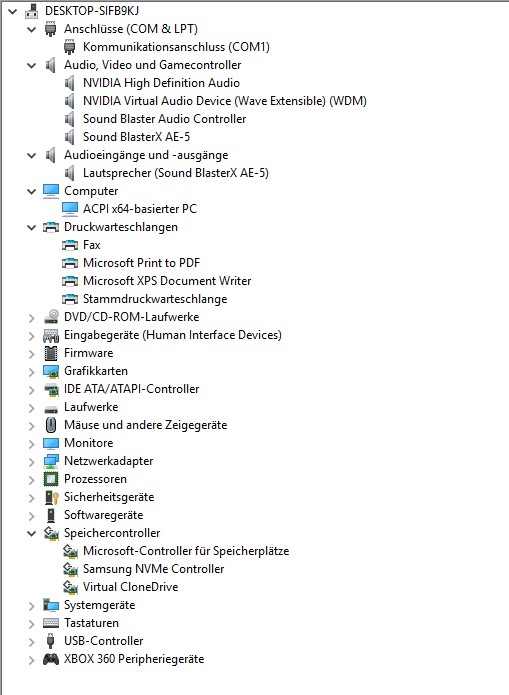The width and height of the screenshot is (509, 695).
Task: Click the XBOX 360 Peripheriegeräte gamepad icon
Action: [51, 659]
